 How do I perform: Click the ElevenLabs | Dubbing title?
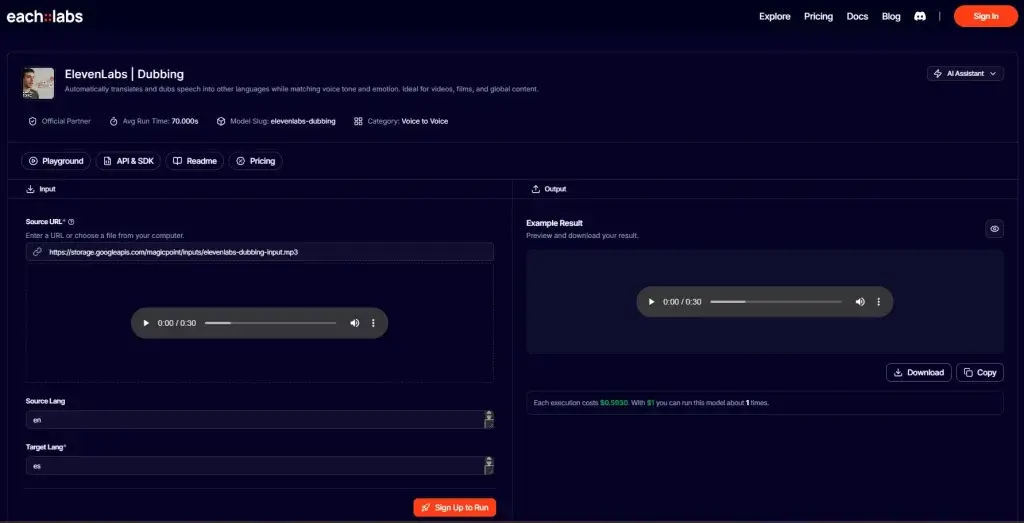pyautogui.click(x=124, y=74)
